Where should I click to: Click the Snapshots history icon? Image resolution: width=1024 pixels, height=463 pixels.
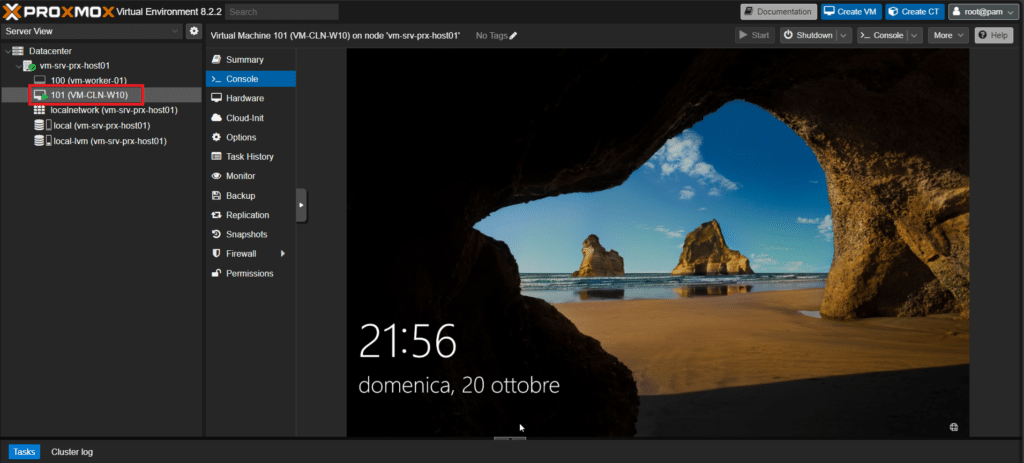(216, 234)
